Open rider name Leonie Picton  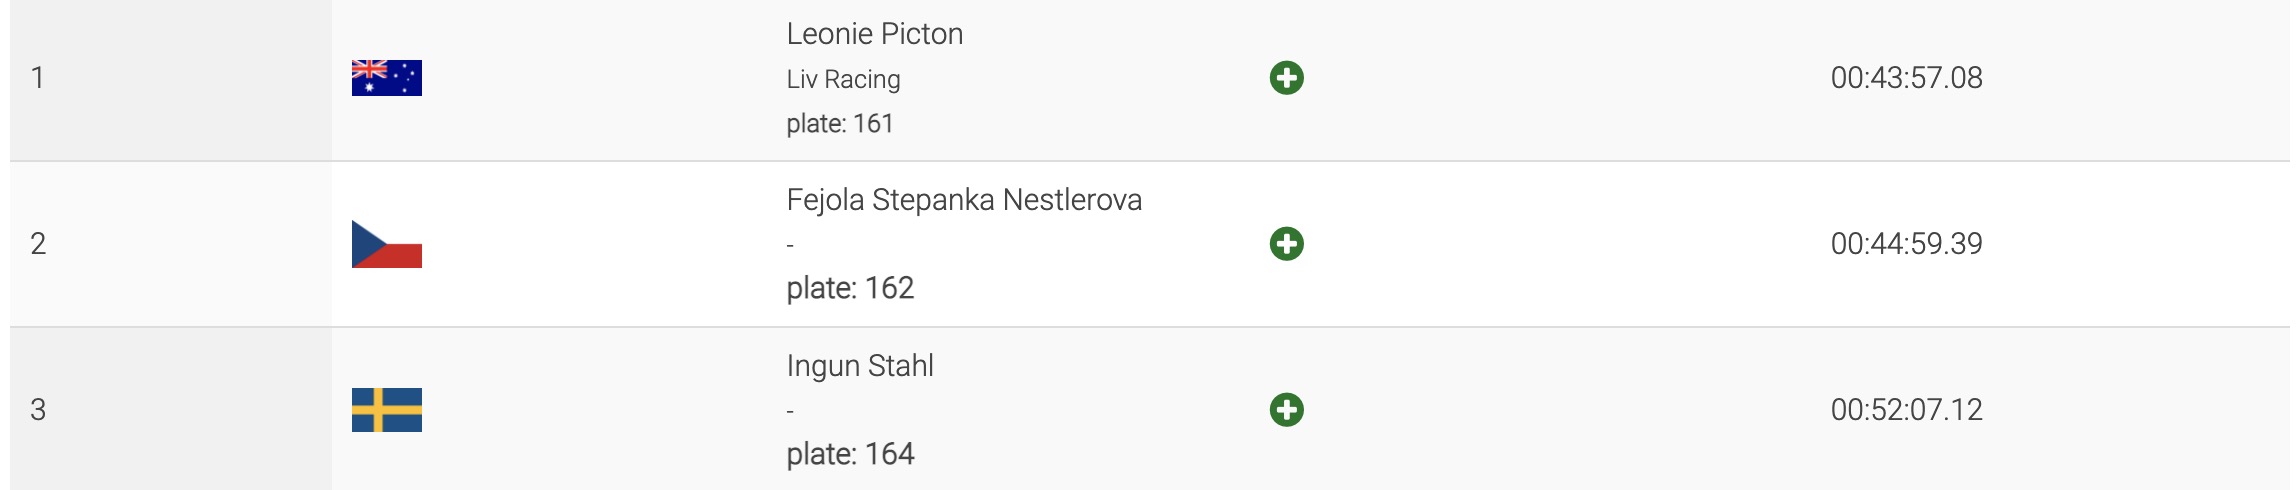[x=874, y=34]
